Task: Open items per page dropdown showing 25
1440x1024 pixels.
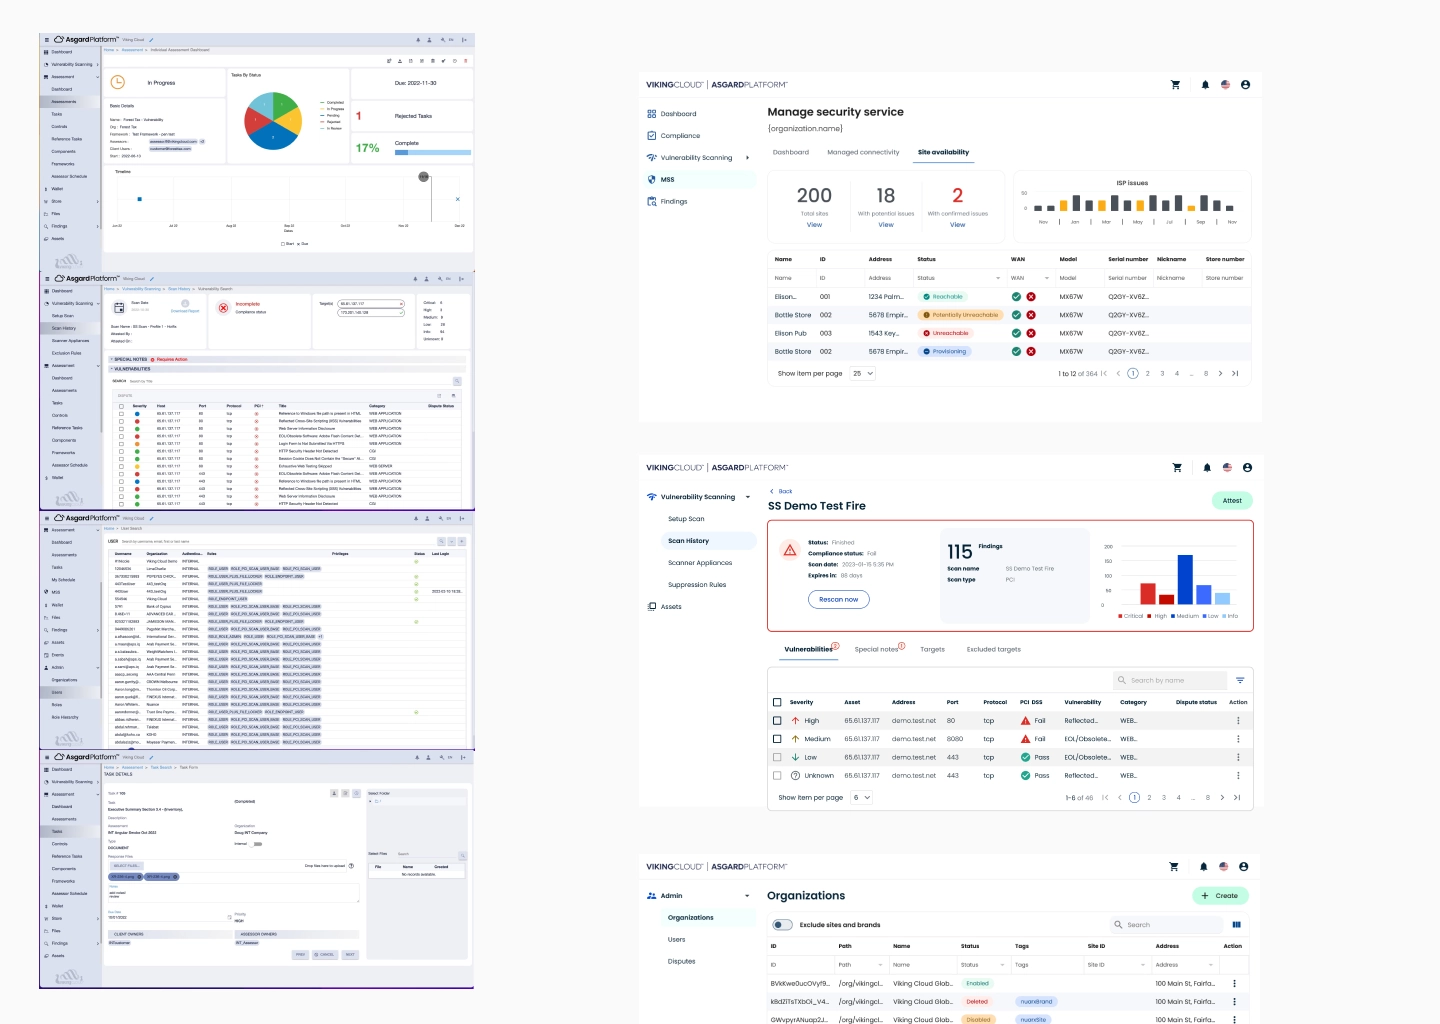Action: (863, 373)
